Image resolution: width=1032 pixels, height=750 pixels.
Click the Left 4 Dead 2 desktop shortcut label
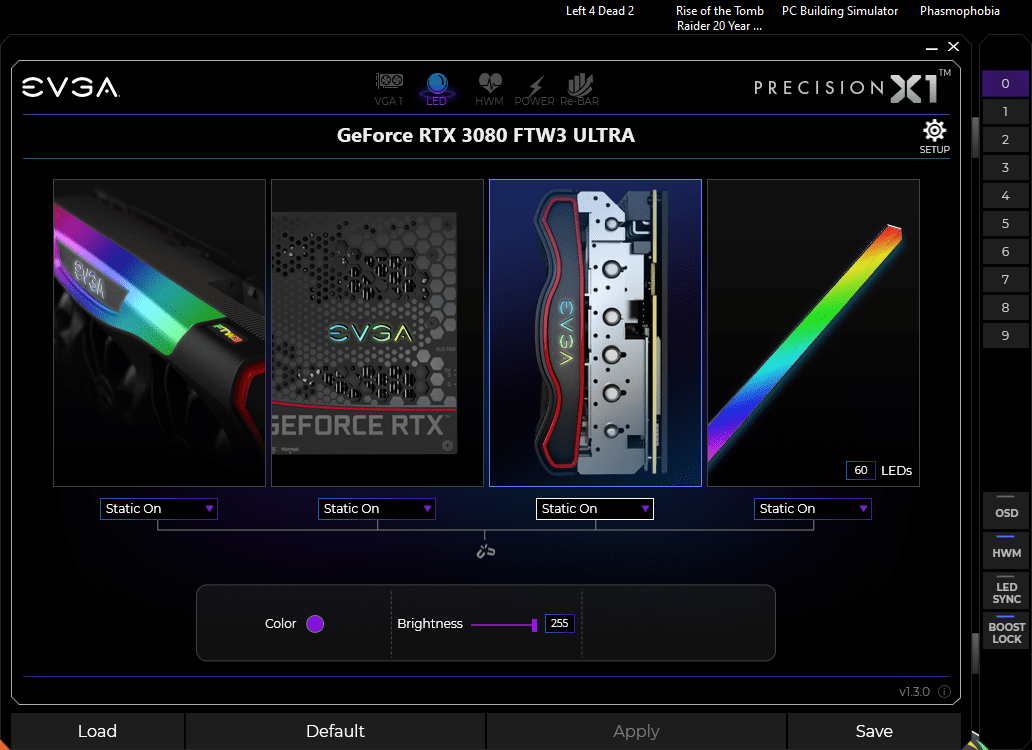pos(600,11)
